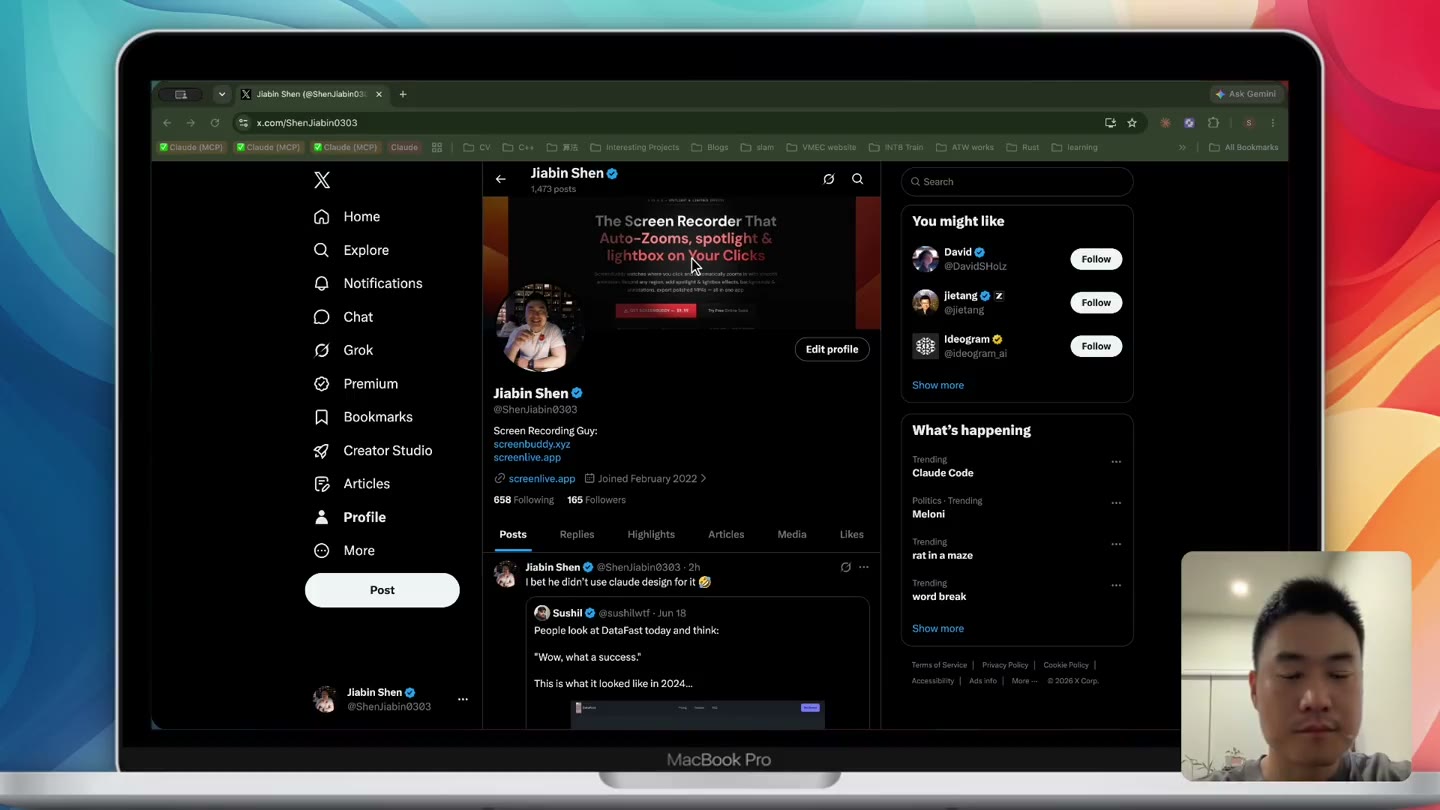Click the profile search magnifier icon
This screenshot has width=1440, height=810.
(x=857, y=179)
